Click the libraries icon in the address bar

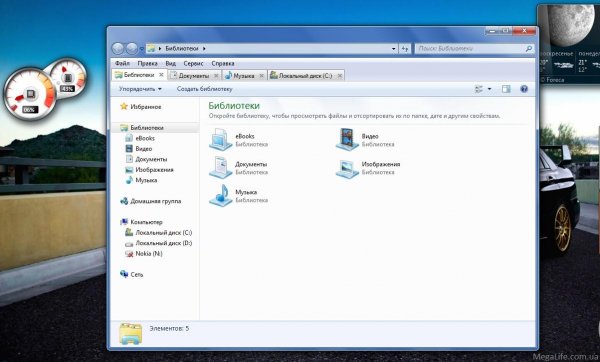(152, 48)
